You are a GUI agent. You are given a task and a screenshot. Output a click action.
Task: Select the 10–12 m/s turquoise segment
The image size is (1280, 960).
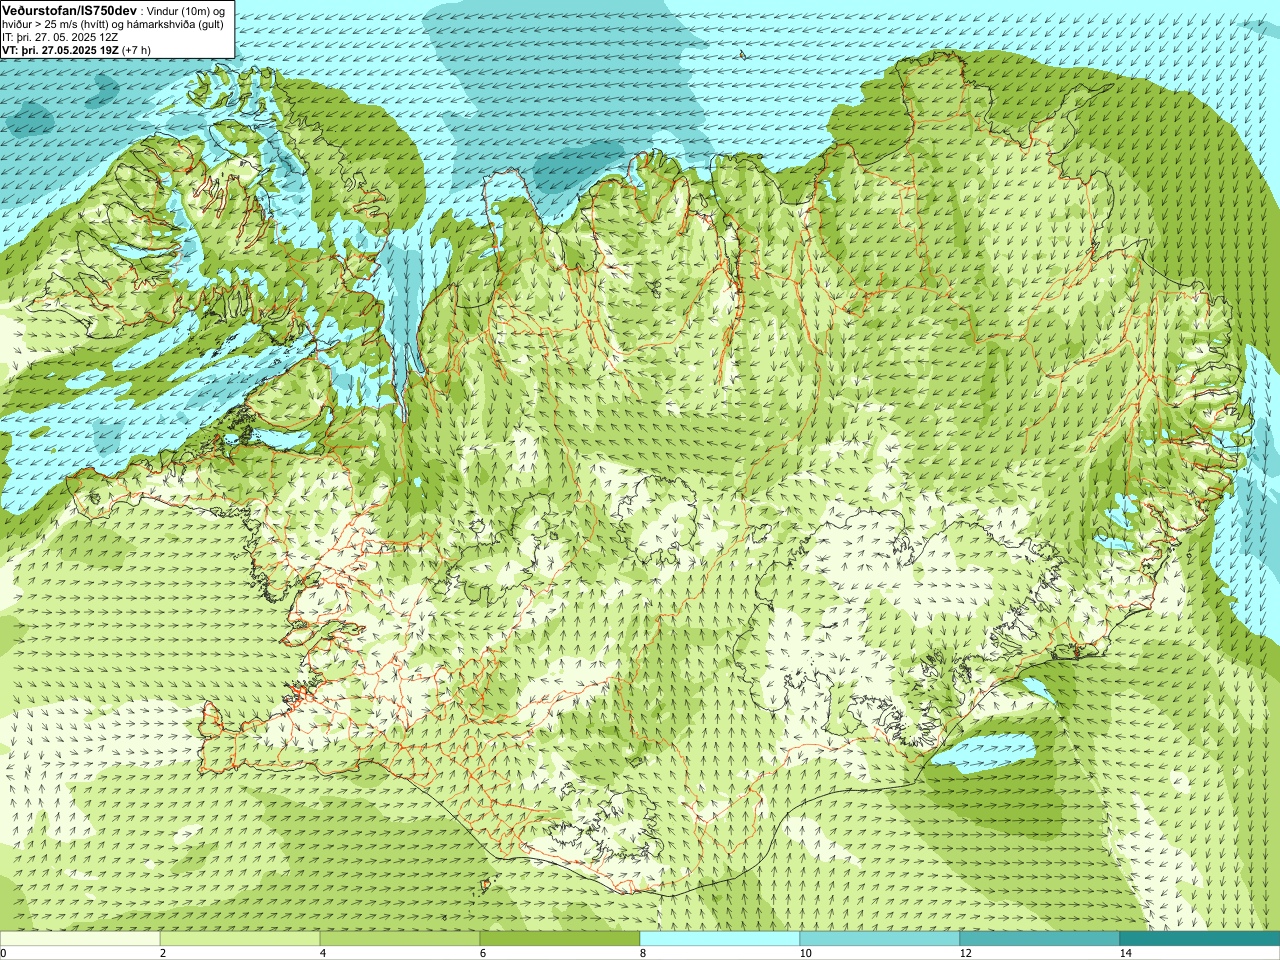point(880,938)
